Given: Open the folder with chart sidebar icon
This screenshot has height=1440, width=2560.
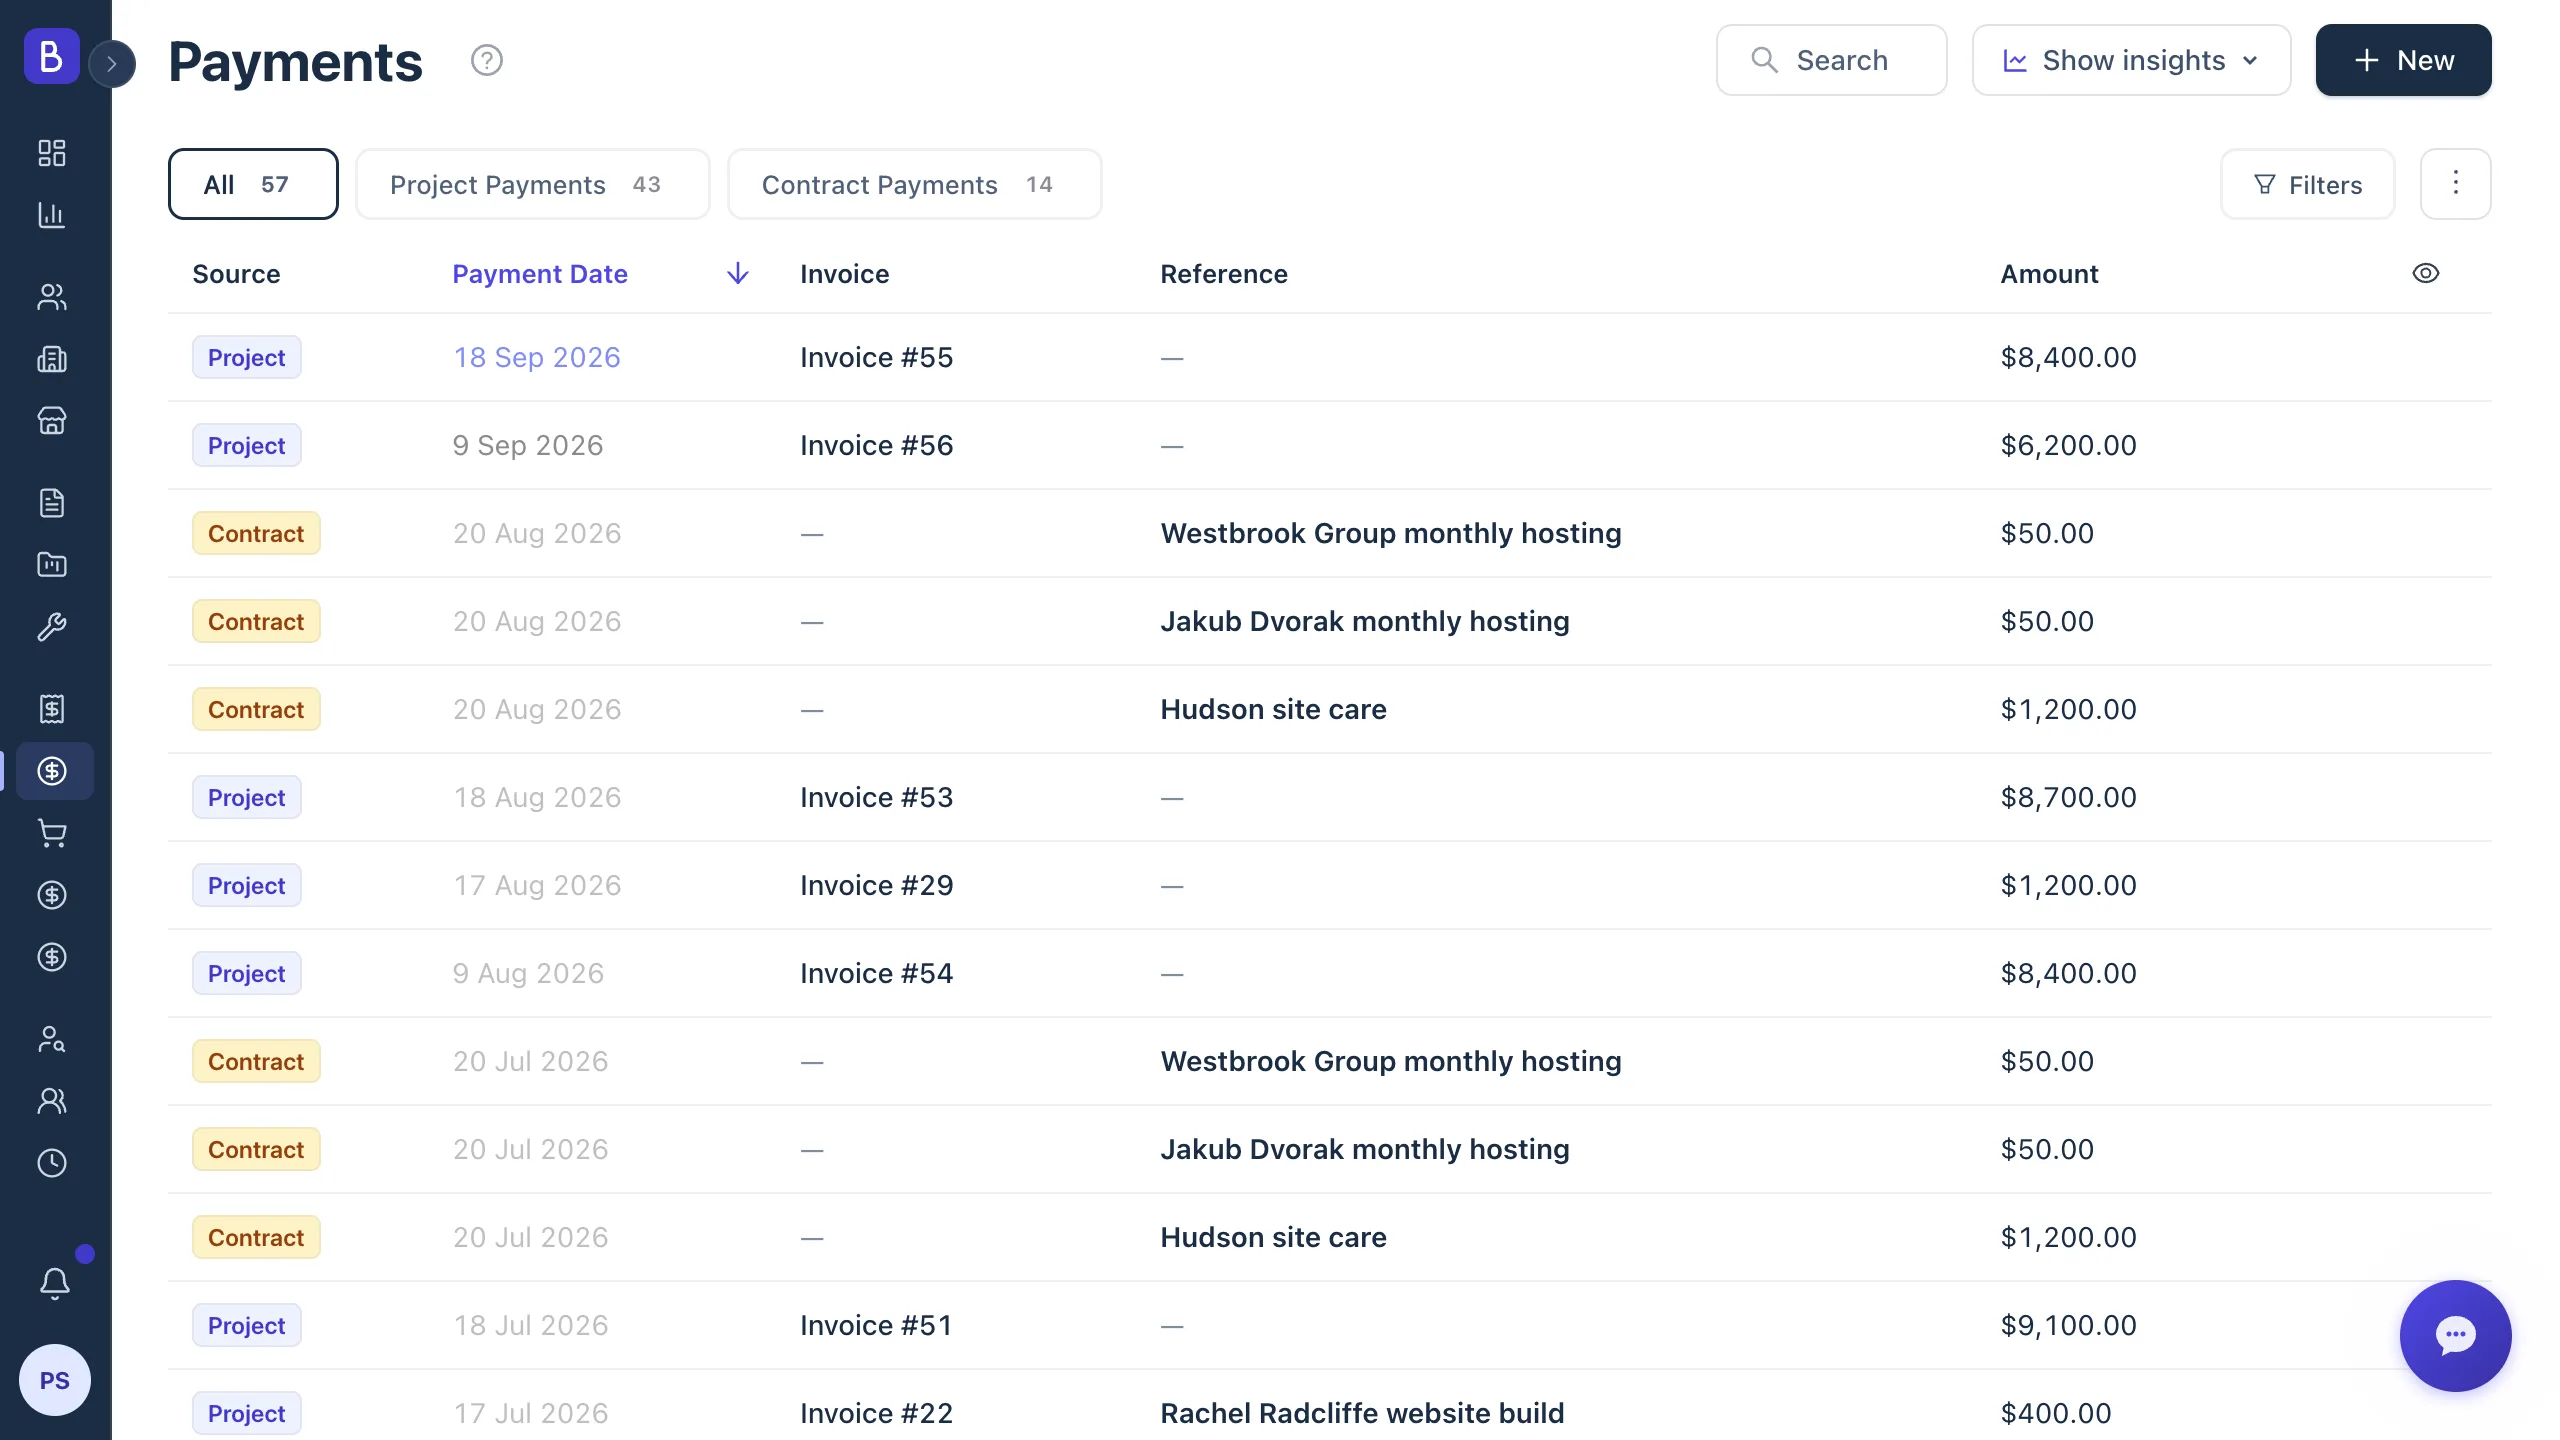Looking at the screenshot, I should tap(52, 565).
